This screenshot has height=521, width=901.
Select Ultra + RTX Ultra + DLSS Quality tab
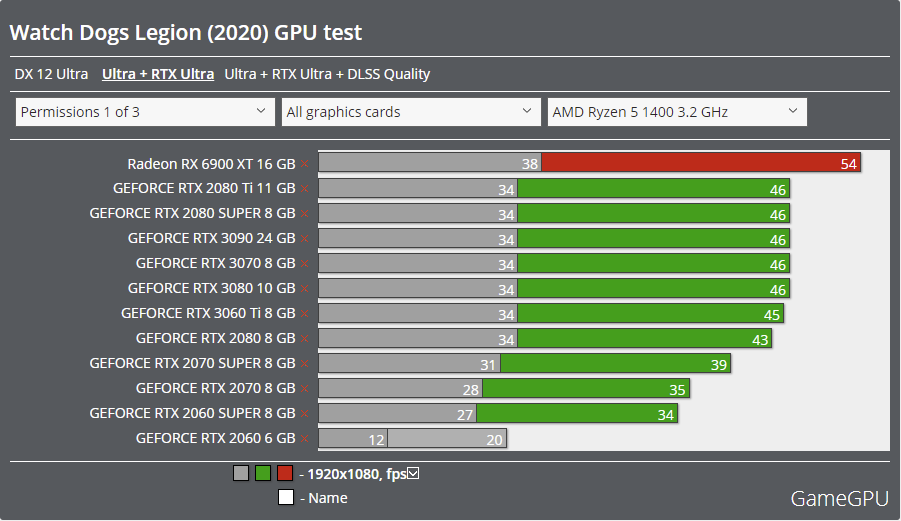327,74
